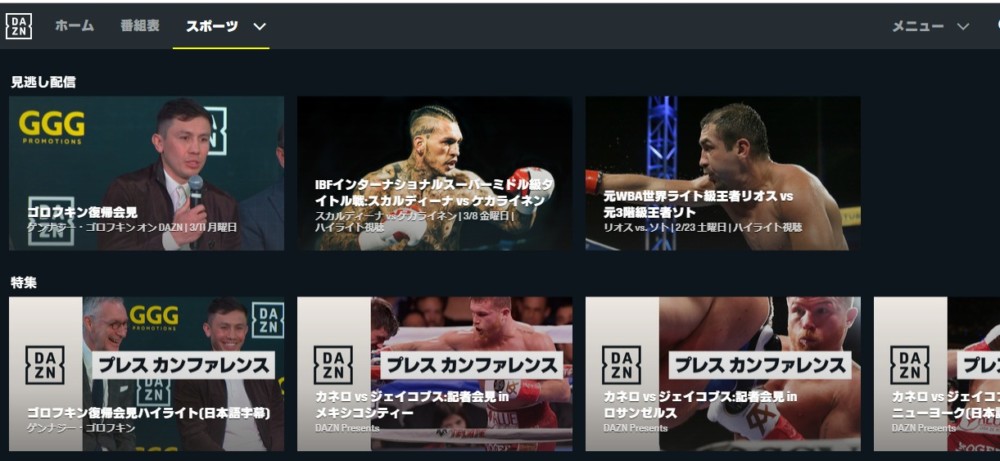Click DAZN logo on ゴロフキン feature card
This screenshot has width=1000, height=461.
(45, 365)
